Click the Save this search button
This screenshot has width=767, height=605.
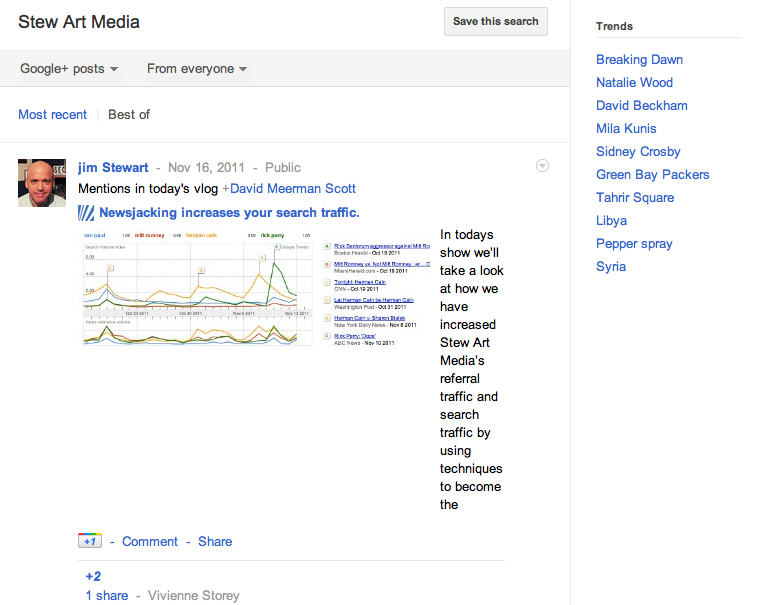[x=496, y=22]
